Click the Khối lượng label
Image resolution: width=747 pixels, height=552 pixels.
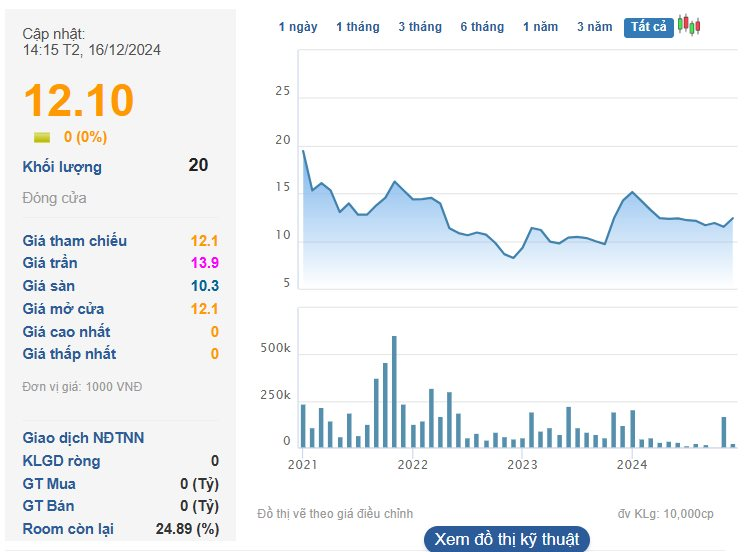point(62,167)
